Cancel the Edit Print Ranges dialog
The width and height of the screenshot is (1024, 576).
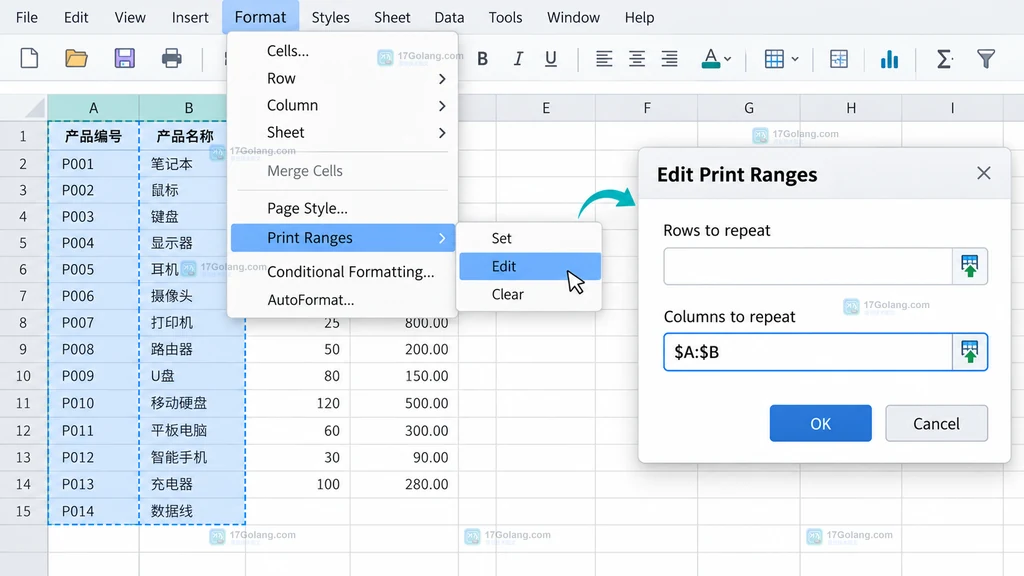click(936, 423)
